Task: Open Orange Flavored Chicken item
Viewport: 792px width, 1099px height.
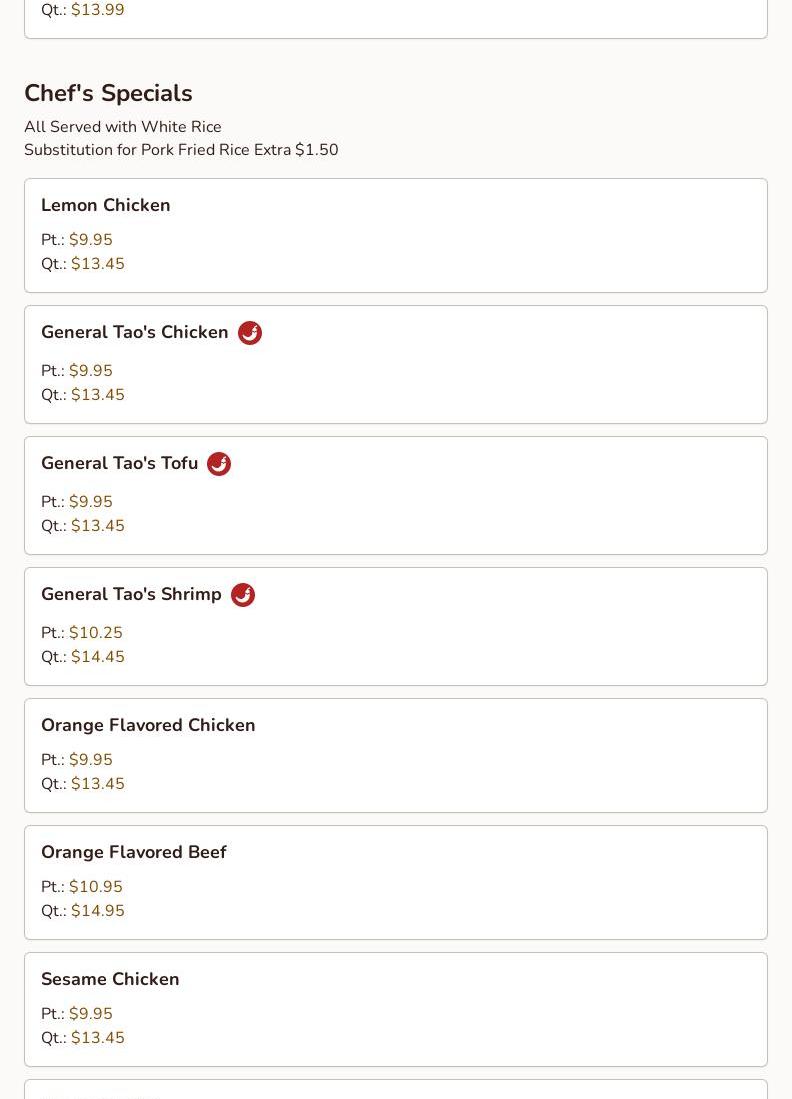Action: [148, 725]
